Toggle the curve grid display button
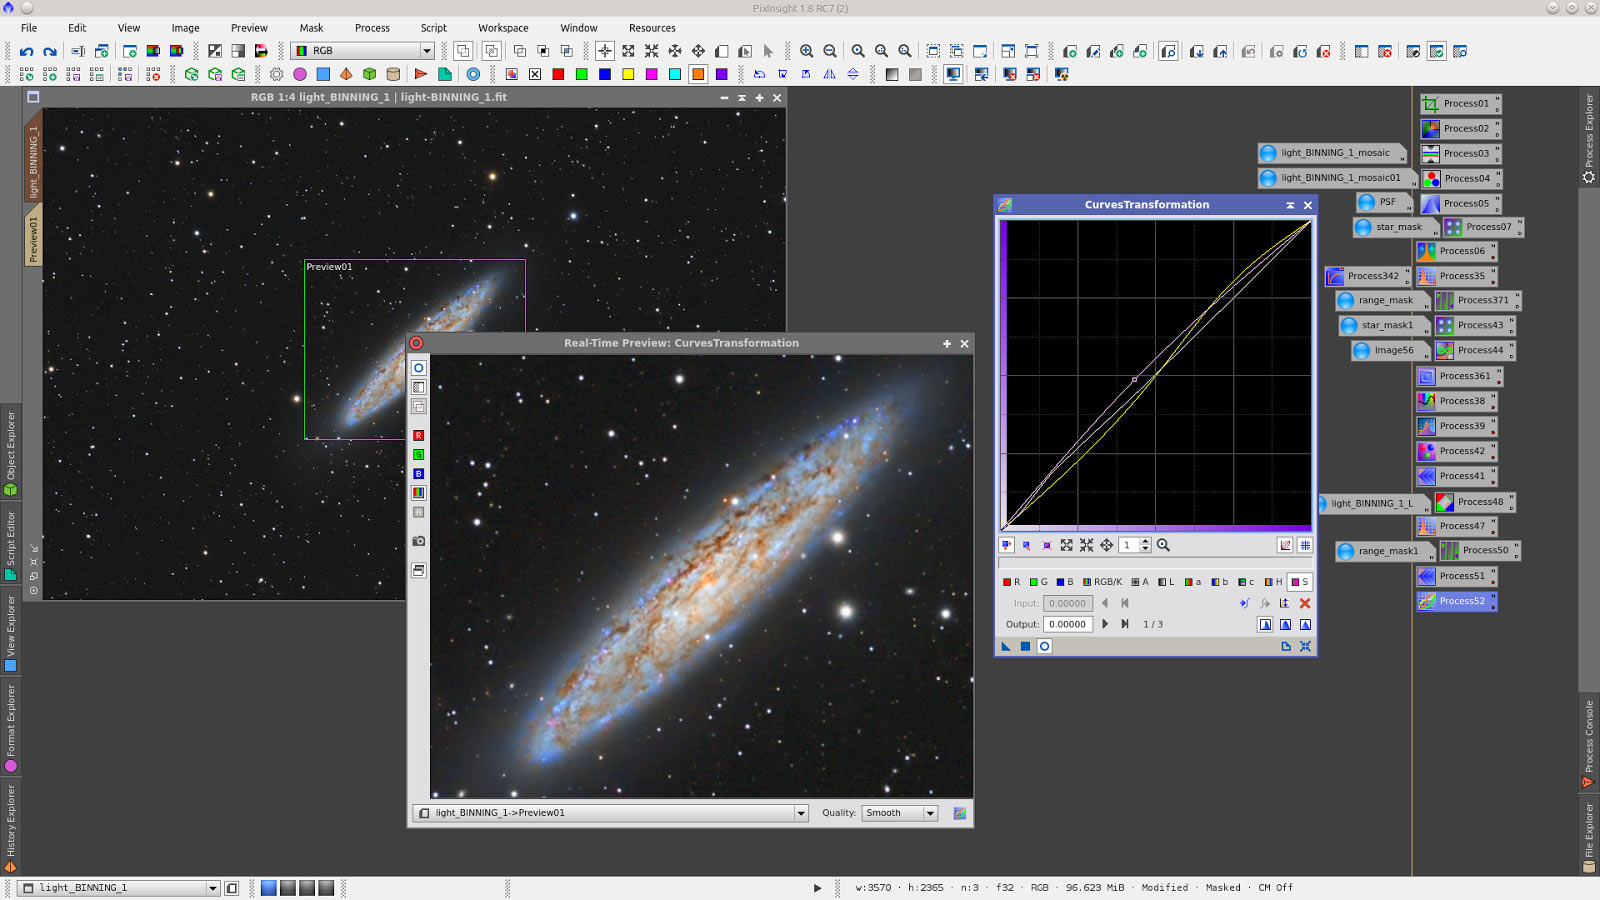Screen dimensions: 1600x900 1305,545
